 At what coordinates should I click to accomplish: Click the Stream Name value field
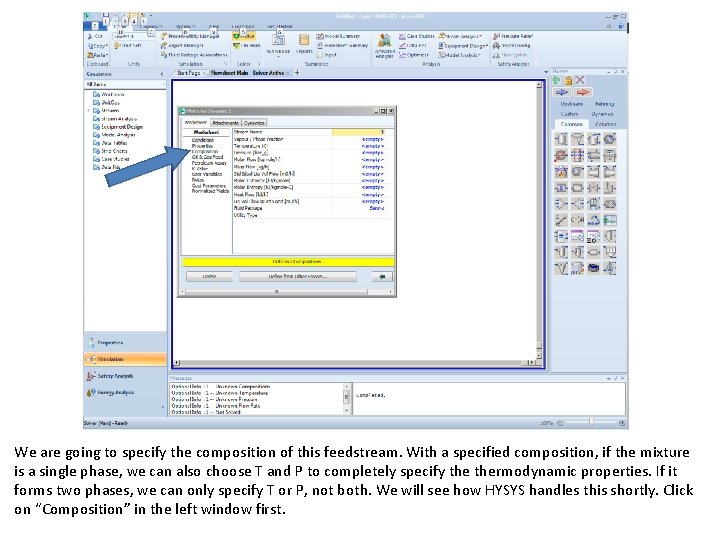pyautogui.click(x=358, y=132)
